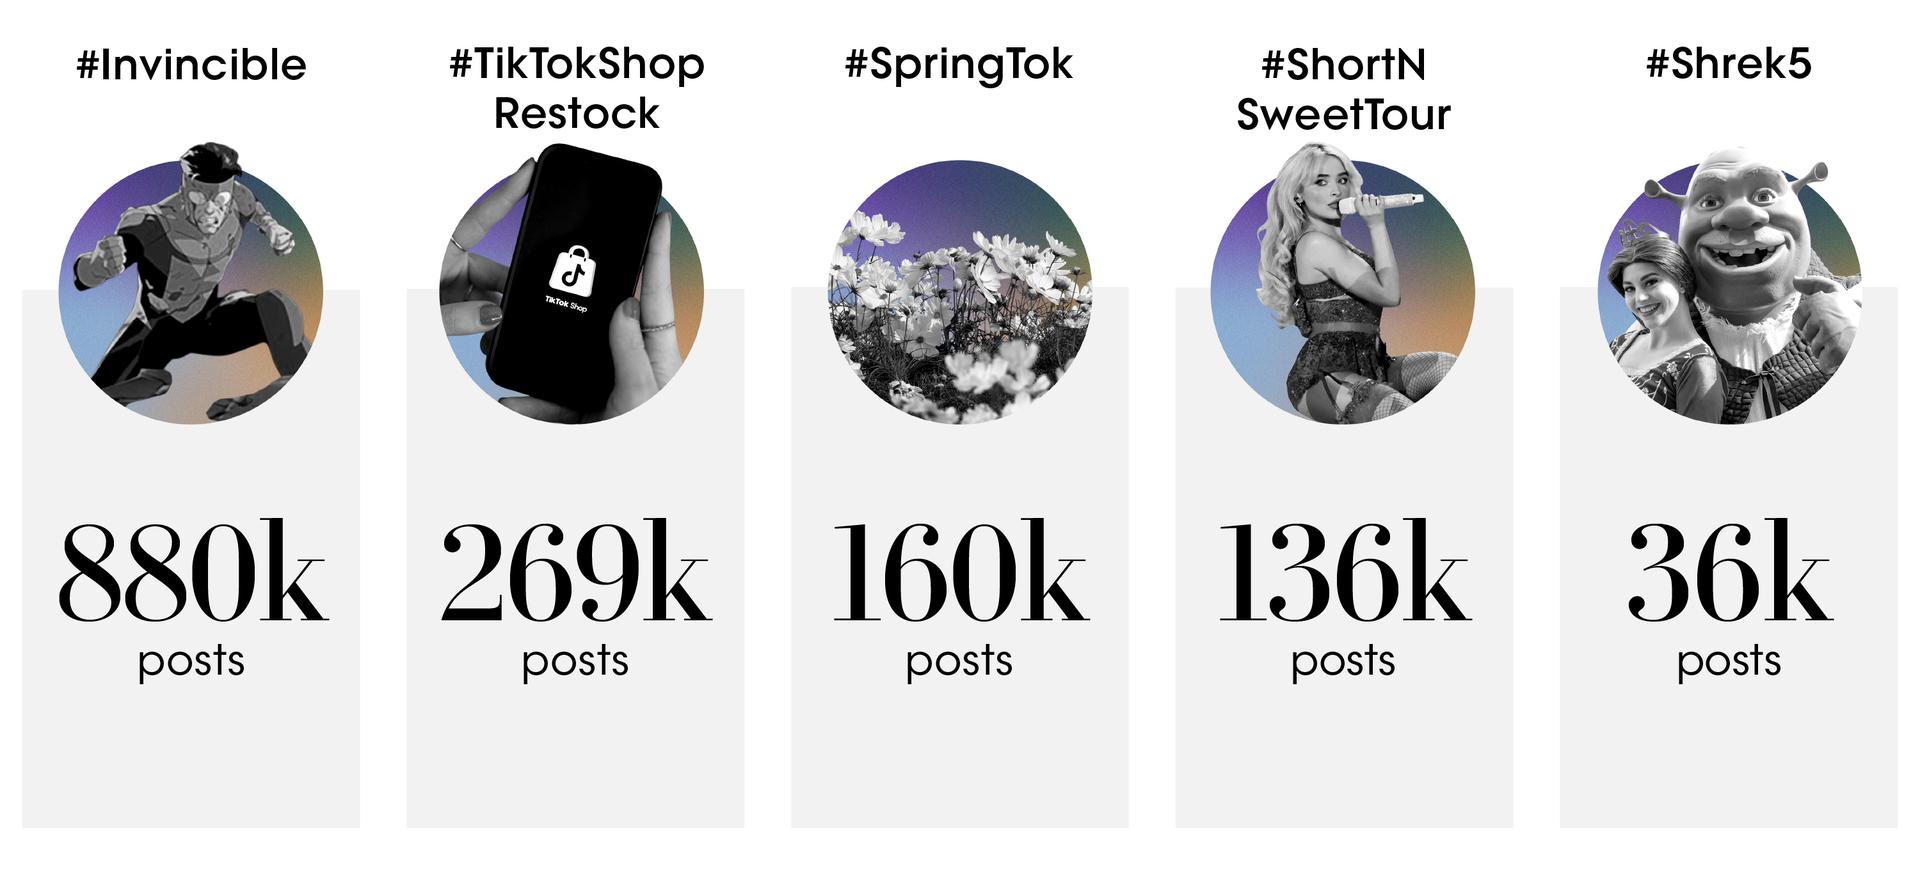Image resolution: width=1920 pixels, height=878 pixels.
Task: Select the phone showing TikTok Shop
Action: coord(574,282)
